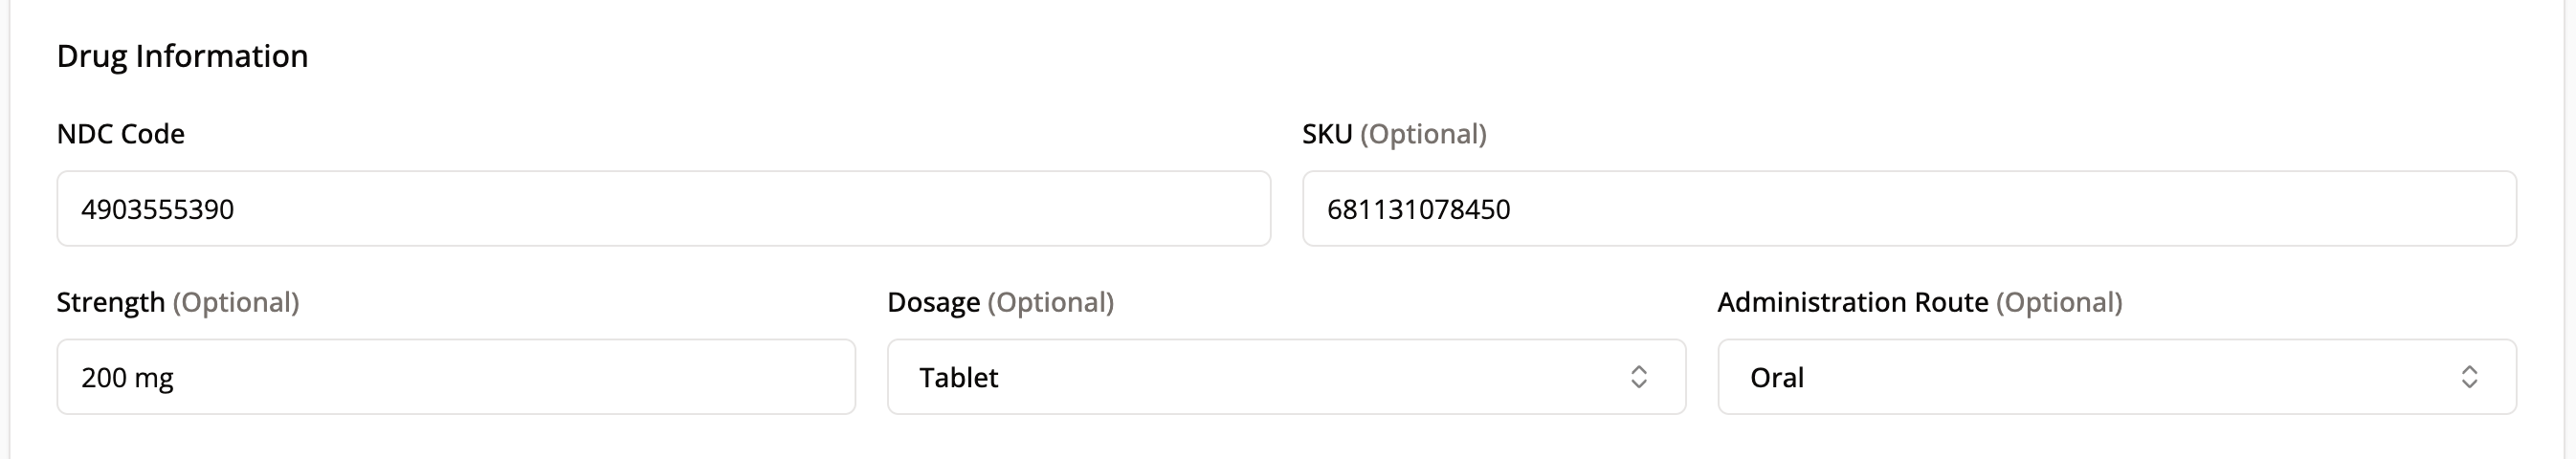Click the chevron icon in Dosage select
The image size is (2576, 459).
point(1638,377)
